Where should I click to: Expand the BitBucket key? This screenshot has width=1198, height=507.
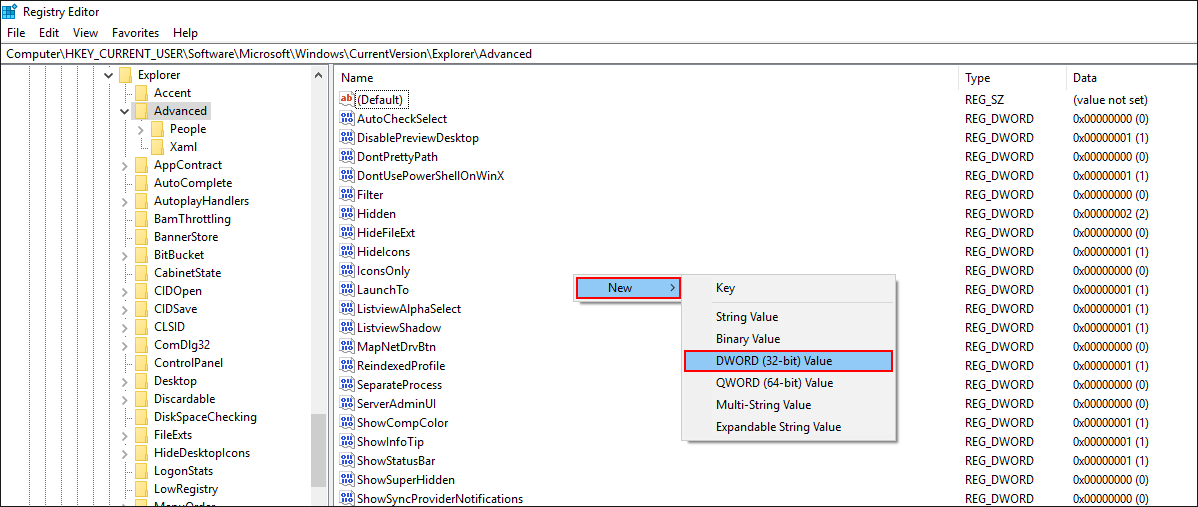tap(125, 255)
